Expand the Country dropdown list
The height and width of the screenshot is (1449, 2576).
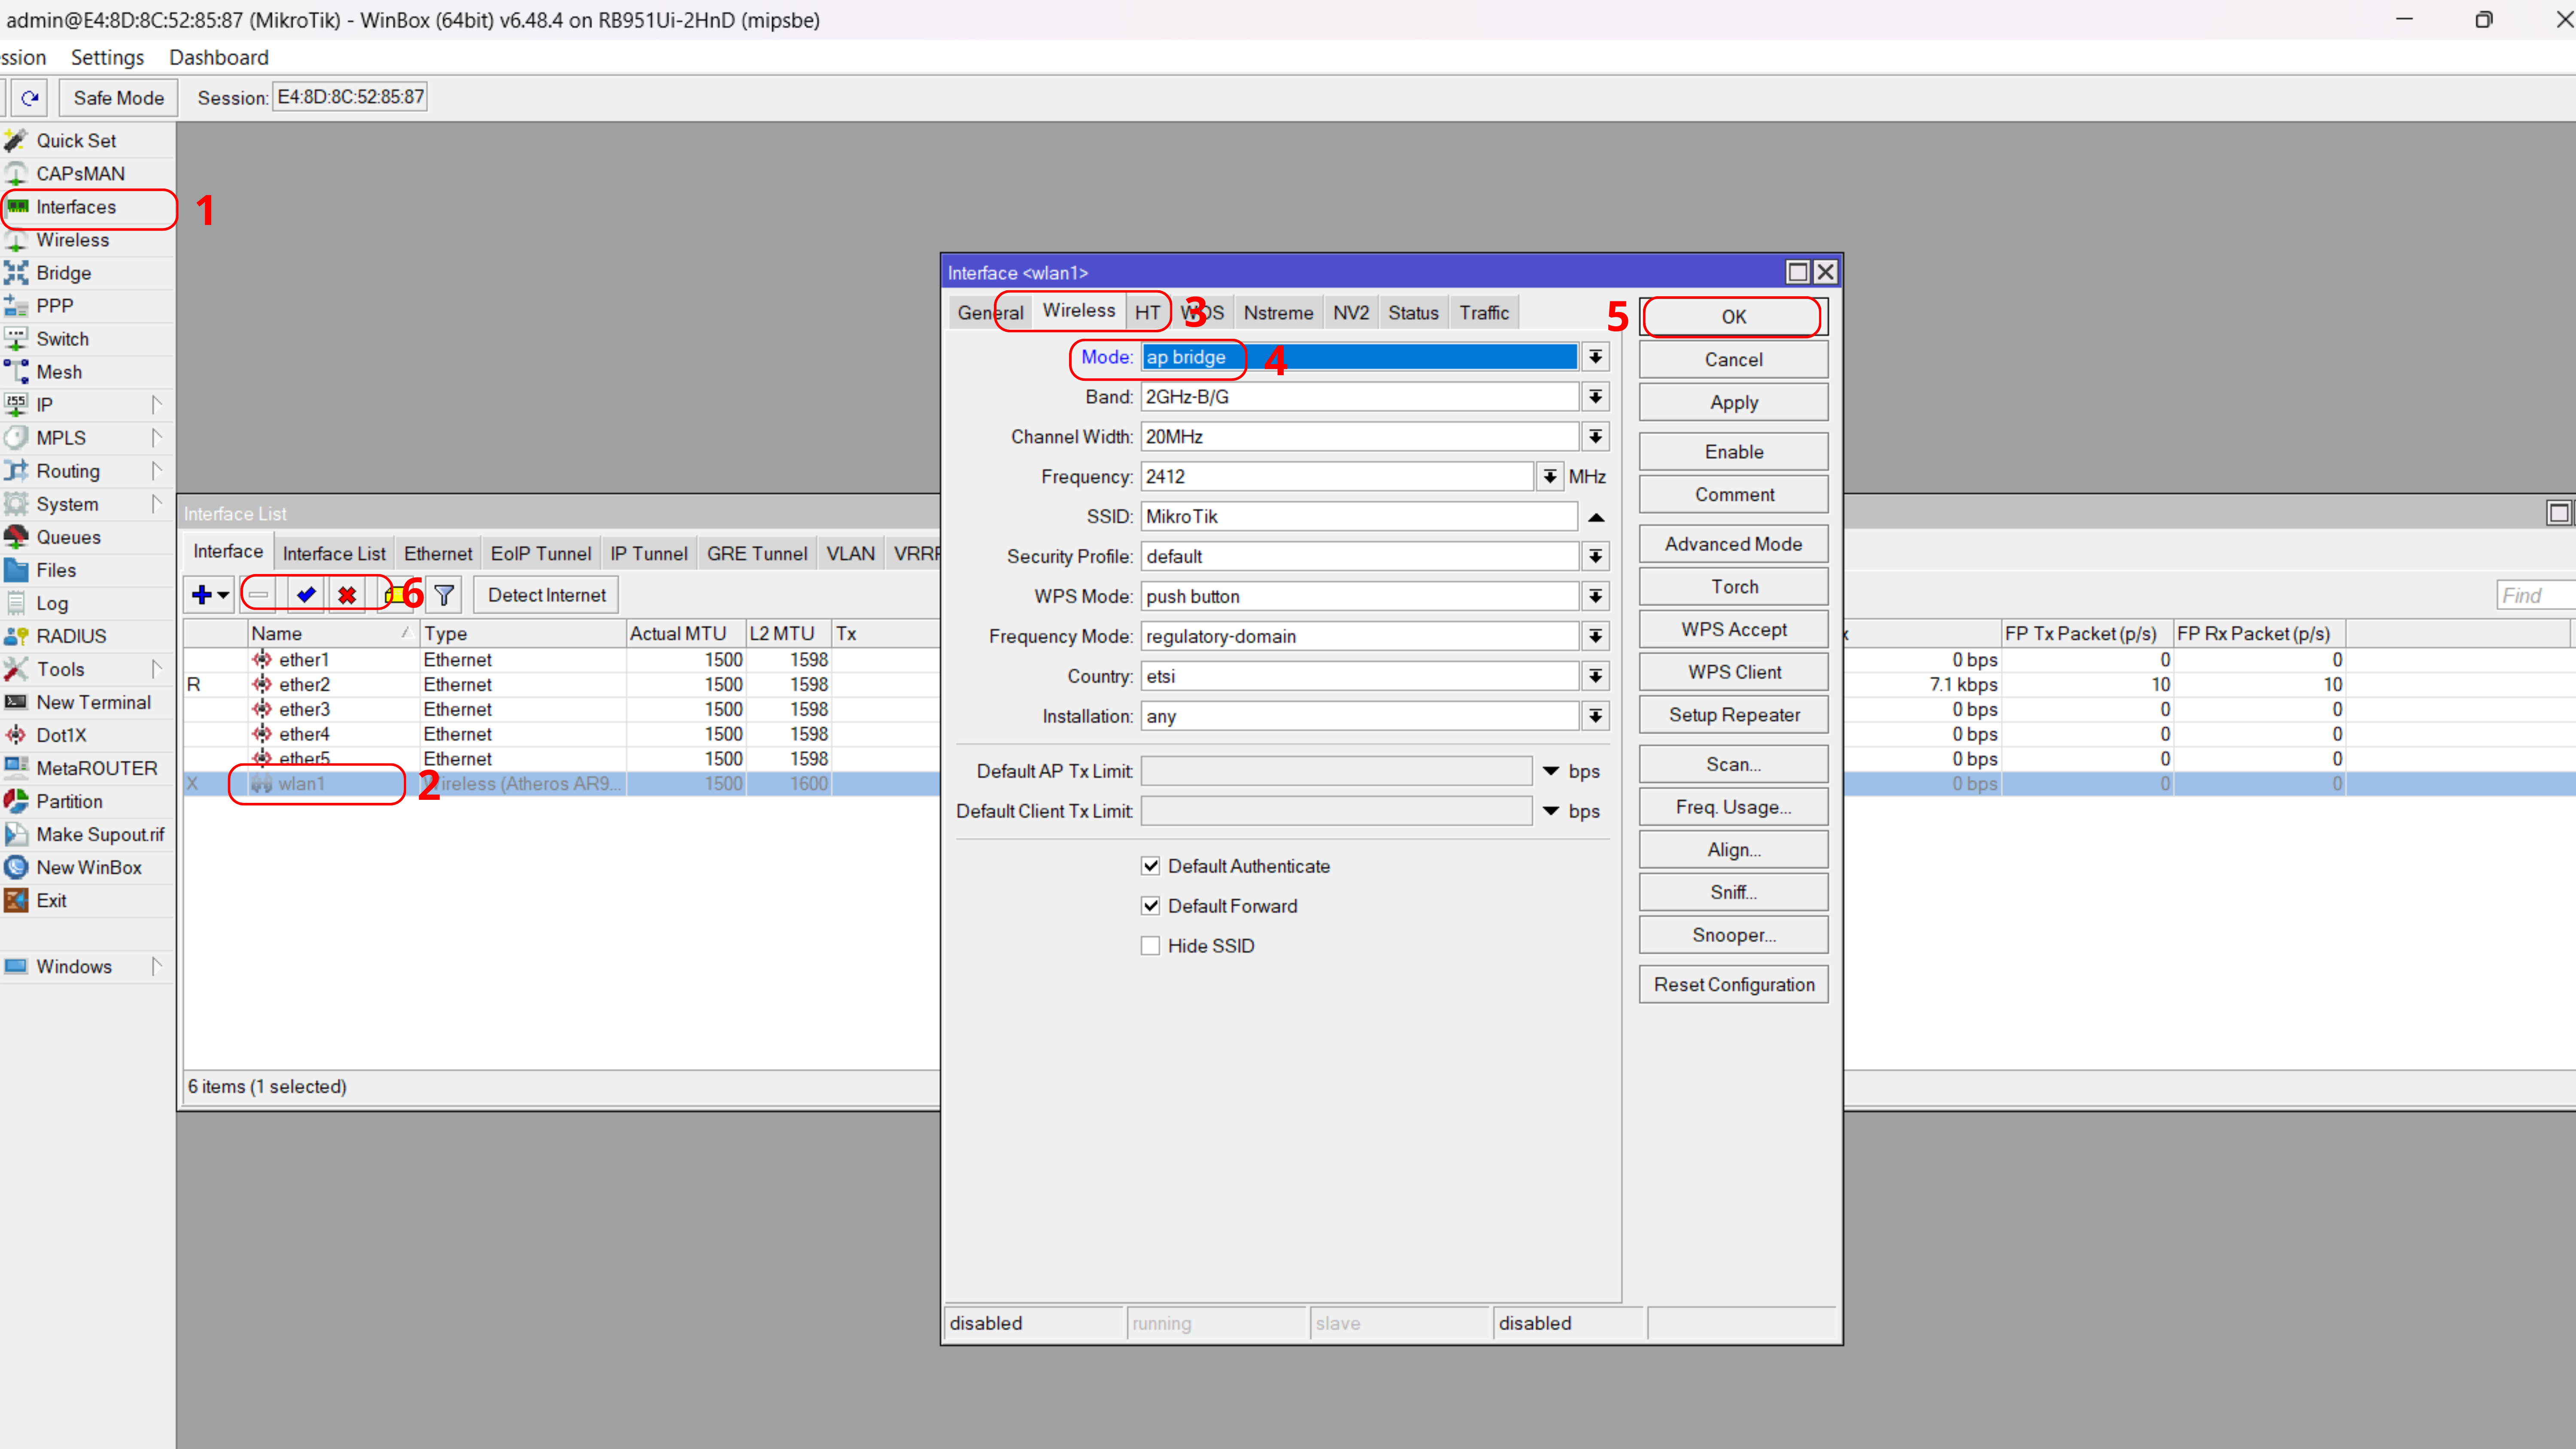pos(1595,677)
